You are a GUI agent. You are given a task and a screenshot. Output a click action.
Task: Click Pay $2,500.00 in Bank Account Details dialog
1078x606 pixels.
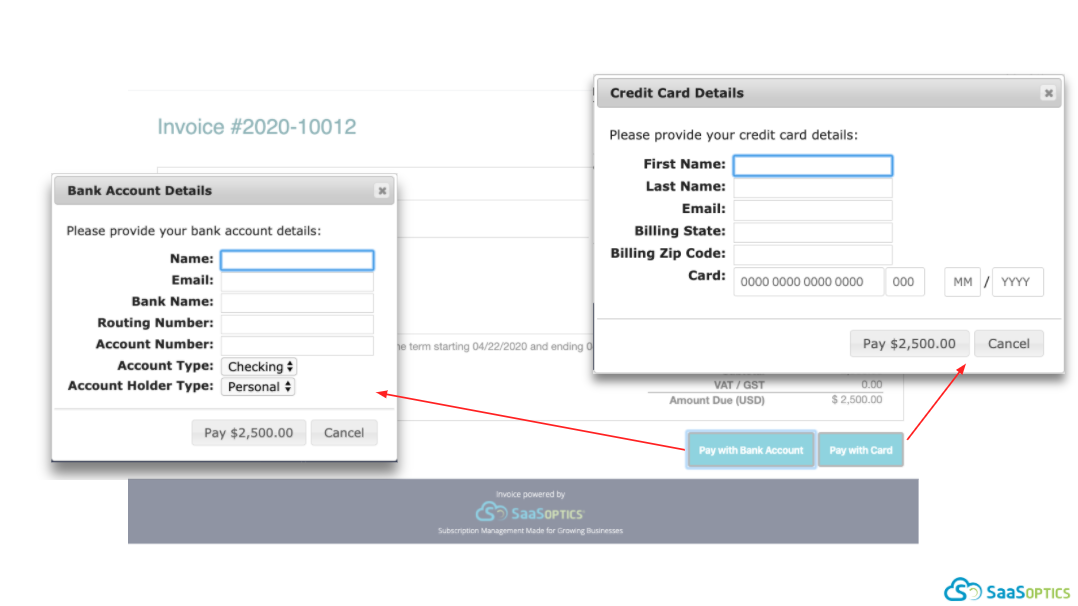point(248,433)
